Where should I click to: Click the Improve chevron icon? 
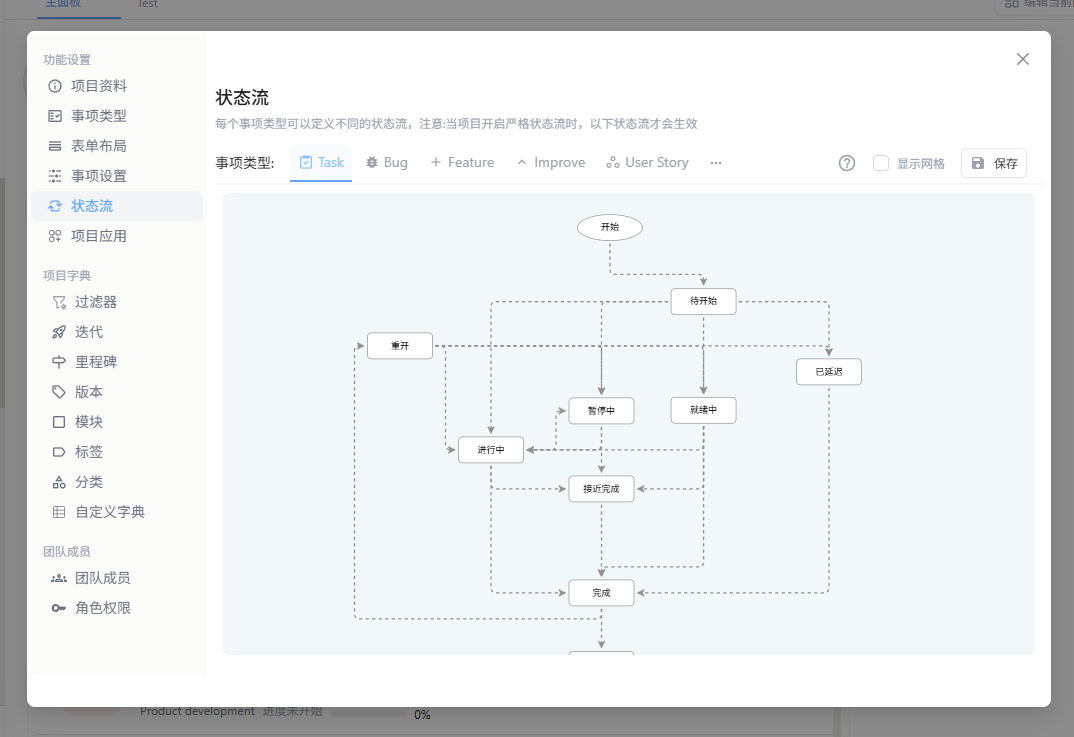pyautogui.click(x=522, y=162)
